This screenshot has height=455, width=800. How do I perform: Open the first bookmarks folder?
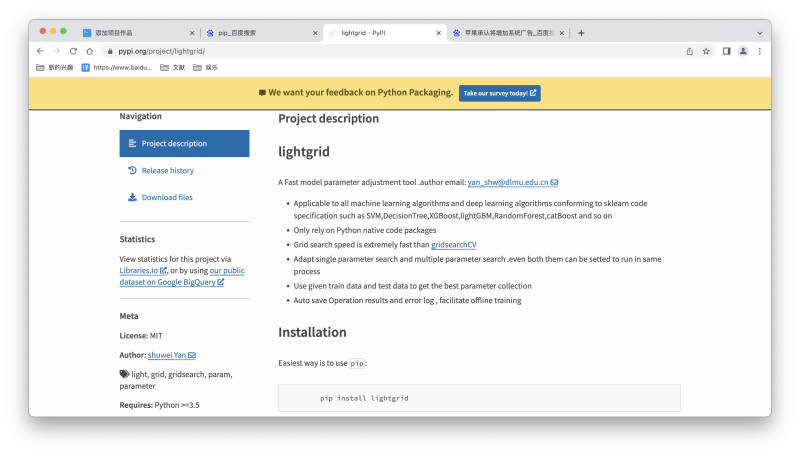[x=55, y=67]
